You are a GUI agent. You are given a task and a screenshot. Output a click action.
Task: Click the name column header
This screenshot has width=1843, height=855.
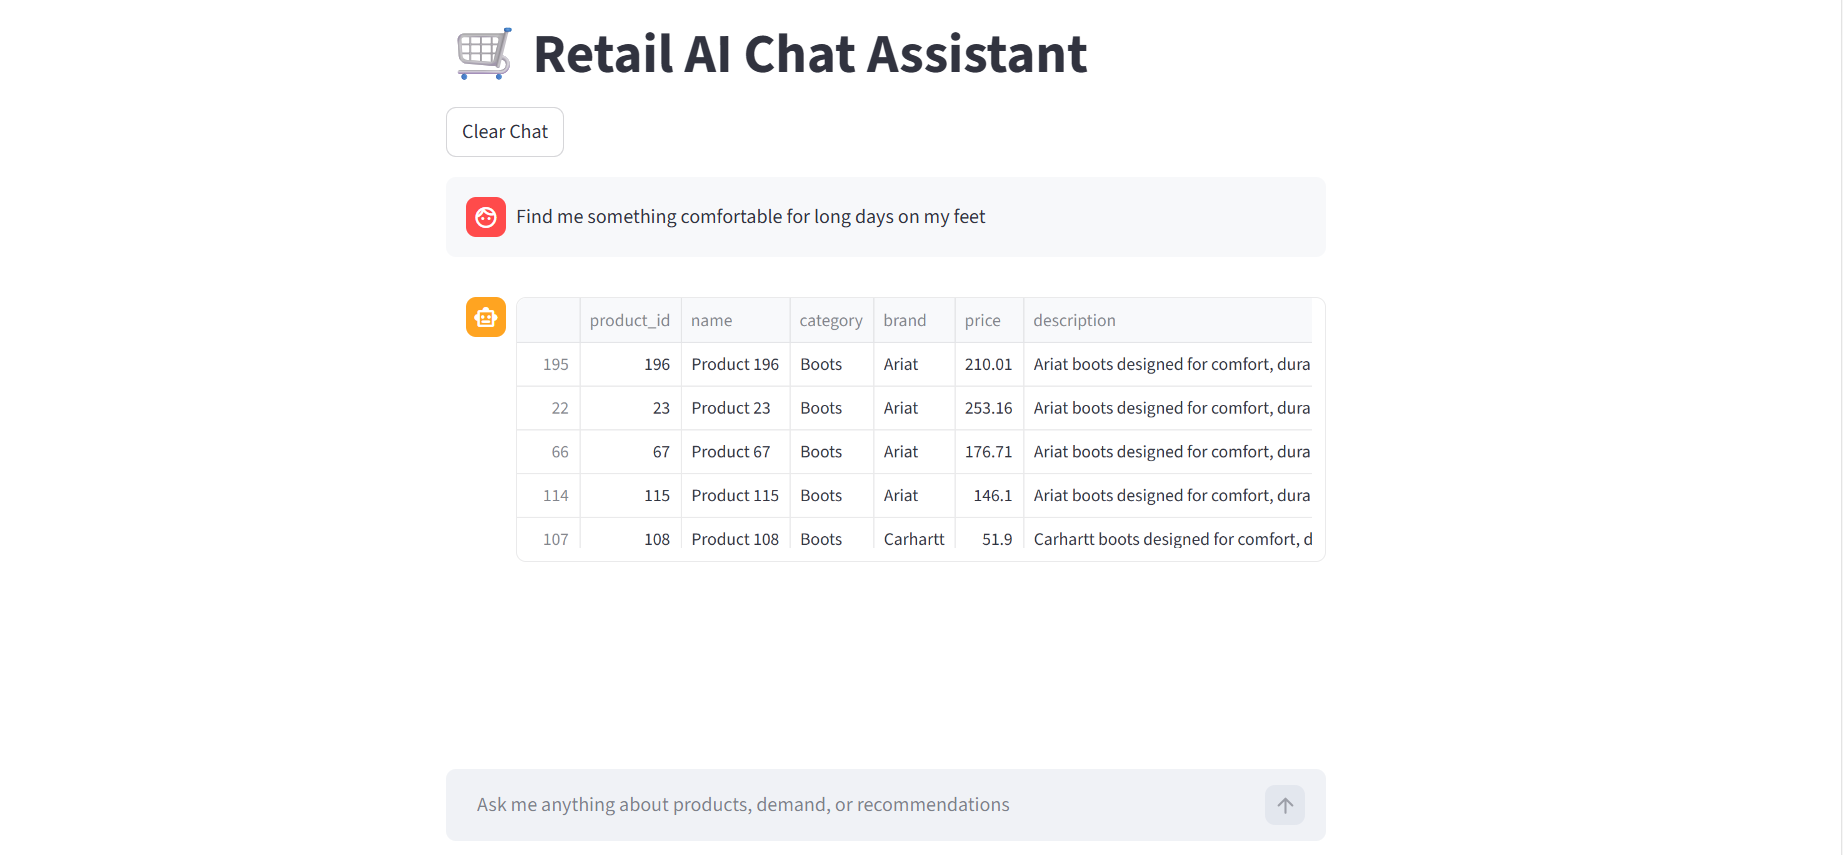[736, 320]
